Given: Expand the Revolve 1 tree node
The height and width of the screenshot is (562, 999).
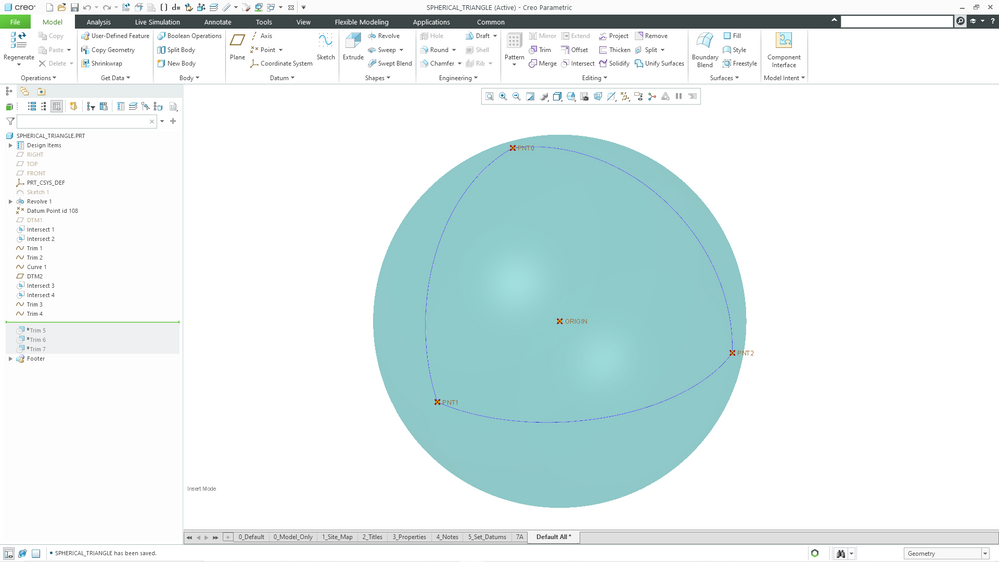Looking at the screenshot, I should coord(10,201).
